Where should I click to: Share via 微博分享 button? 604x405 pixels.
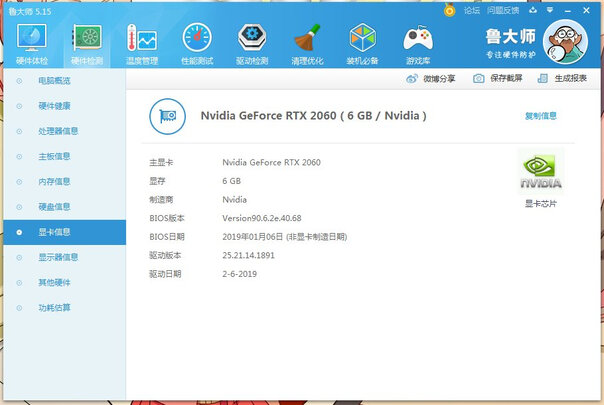(431, 78)
